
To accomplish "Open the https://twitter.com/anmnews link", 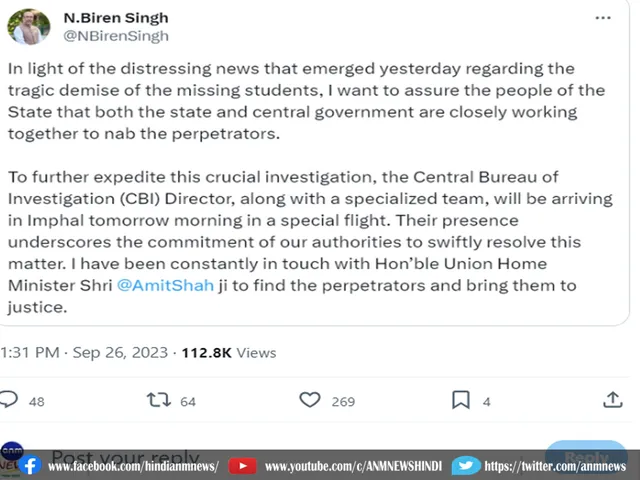I will tap(555, 467).
